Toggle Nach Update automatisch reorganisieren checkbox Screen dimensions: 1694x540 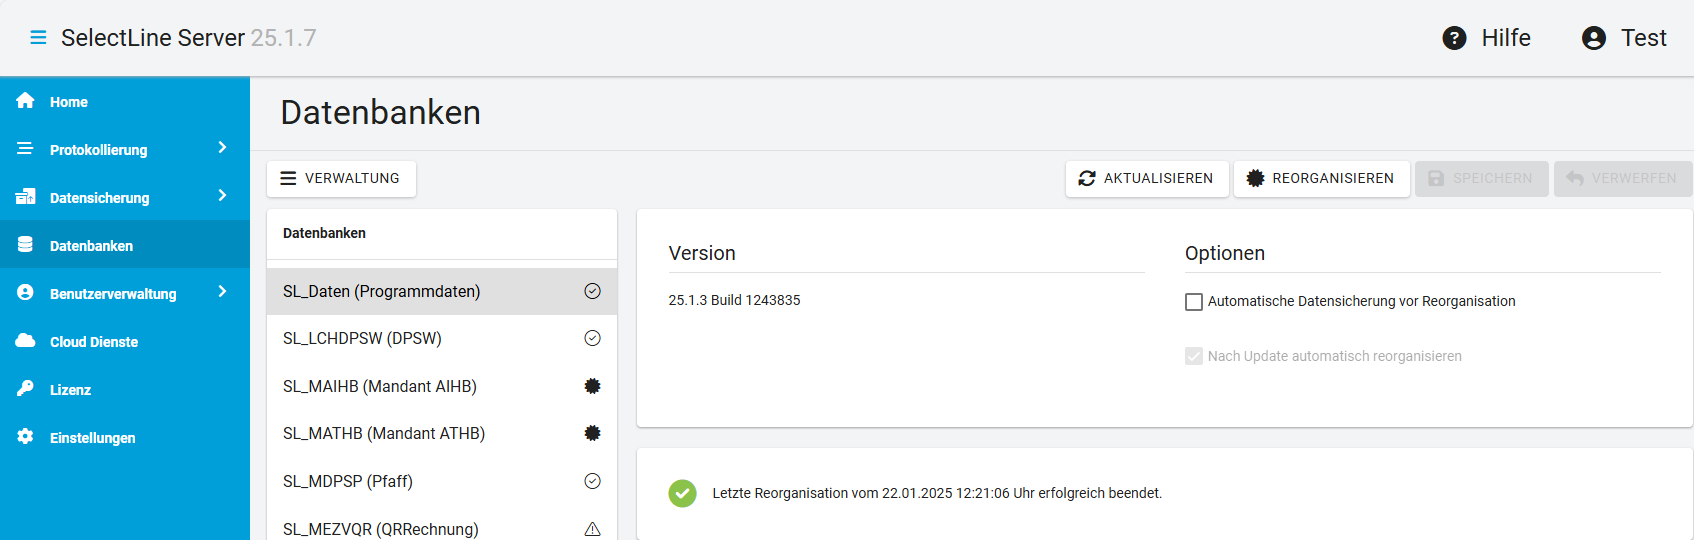(1194, 356)
